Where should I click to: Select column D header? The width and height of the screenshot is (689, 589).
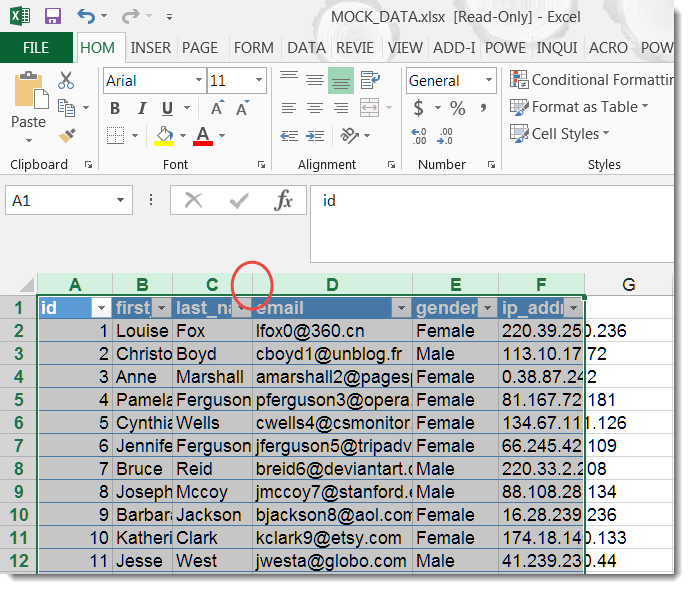tap(332, 284)
